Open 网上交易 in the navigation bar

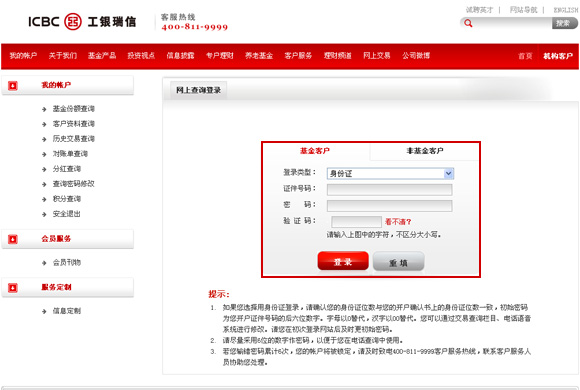coord(377,56)
